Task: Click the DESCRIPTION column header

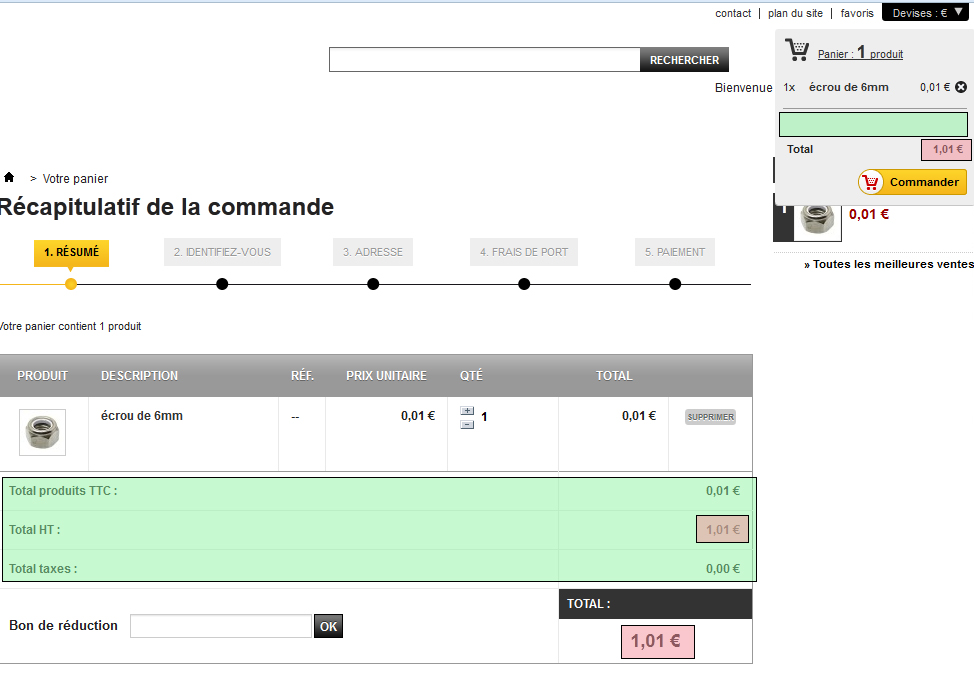Action: pos(139,376)
